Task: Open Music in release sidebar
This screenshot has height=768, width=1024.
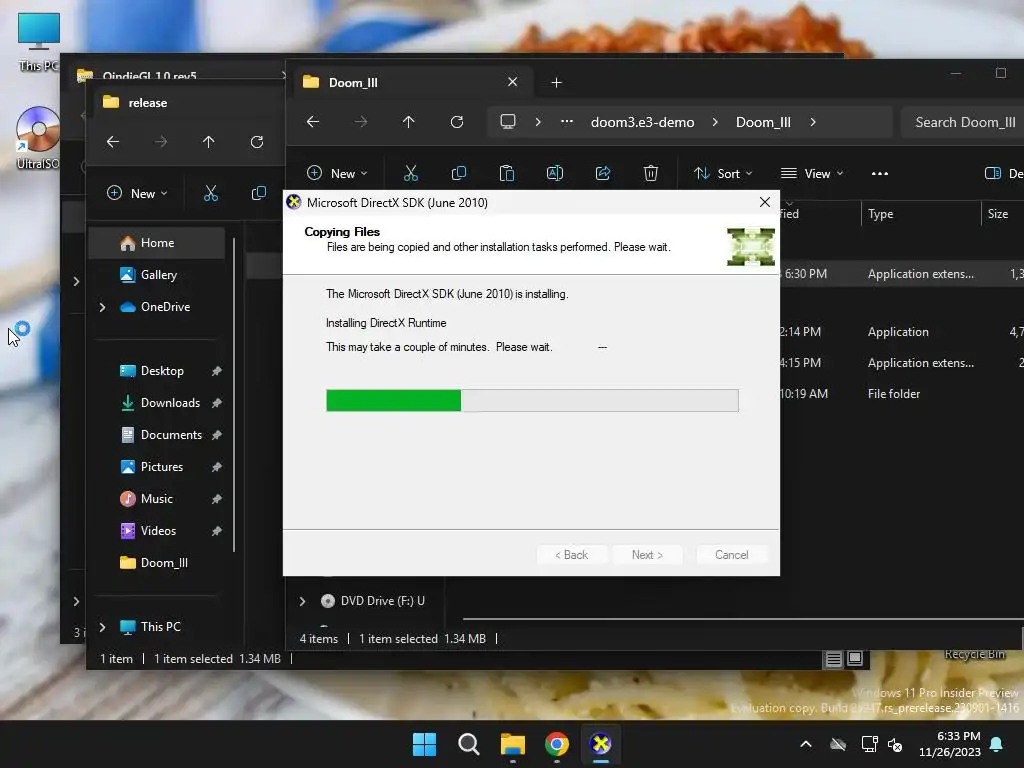Action: (157, 499)
